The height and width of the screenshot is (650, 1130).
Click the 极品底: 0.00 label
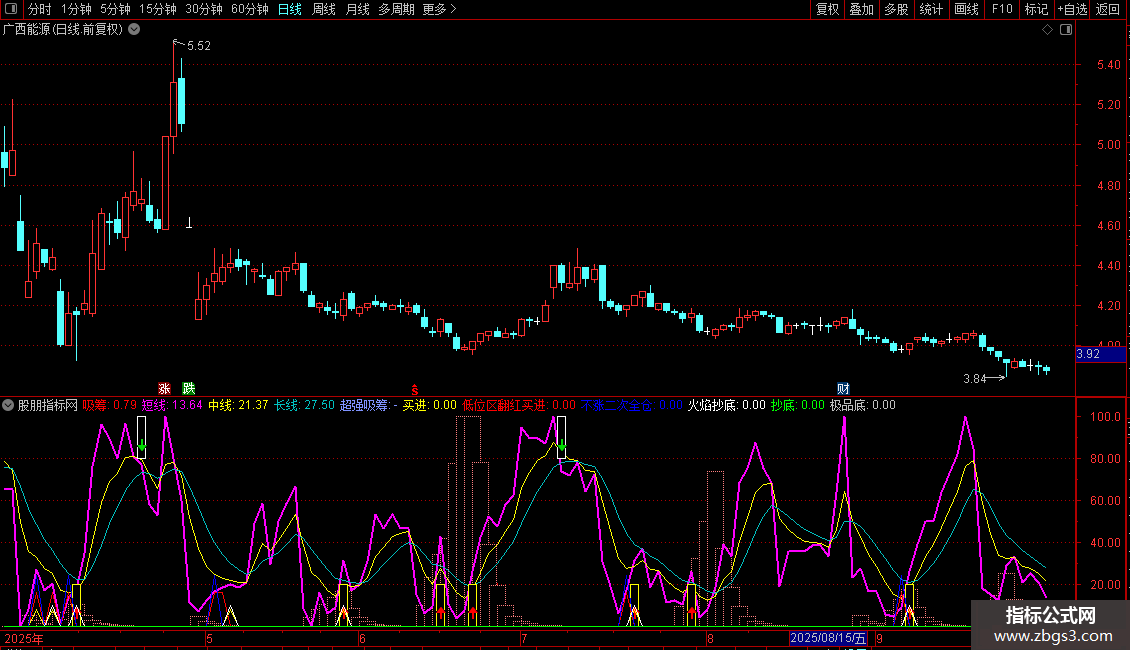click(863, 405)
